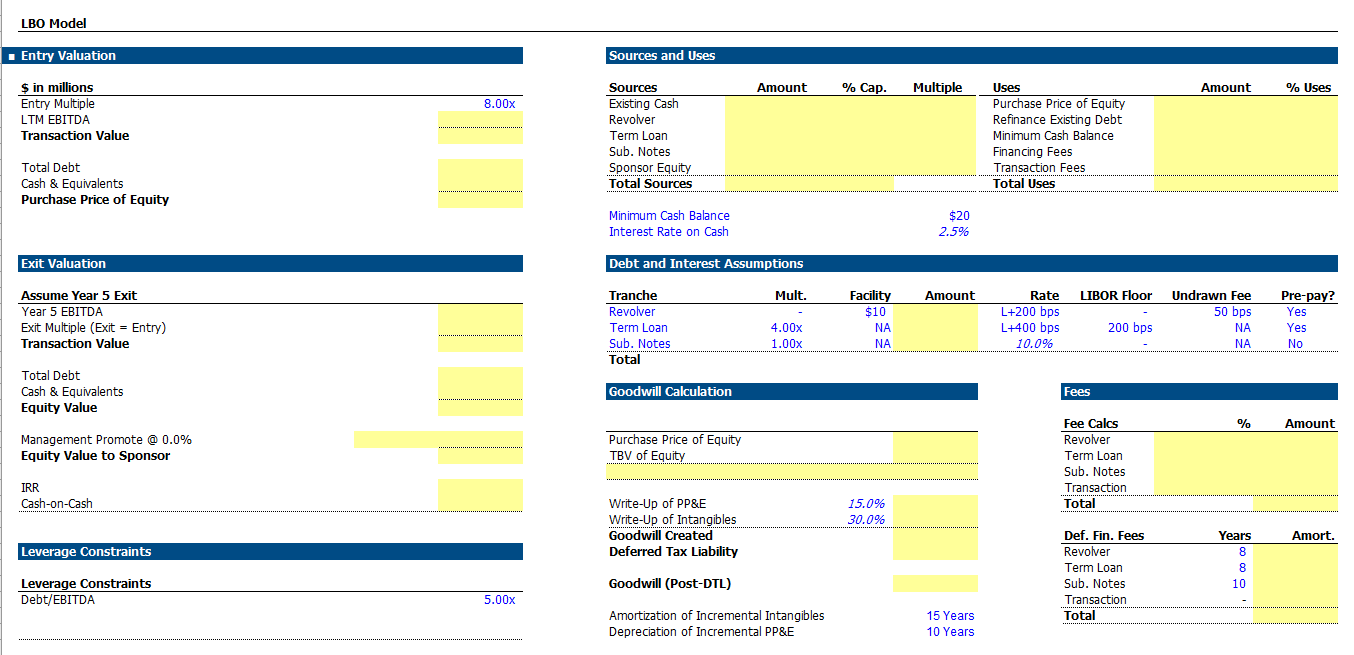Select the Debt/EBITDA 5.00x constraint cell
This screenshot has height=655, width=1354.
click(498, 600)
